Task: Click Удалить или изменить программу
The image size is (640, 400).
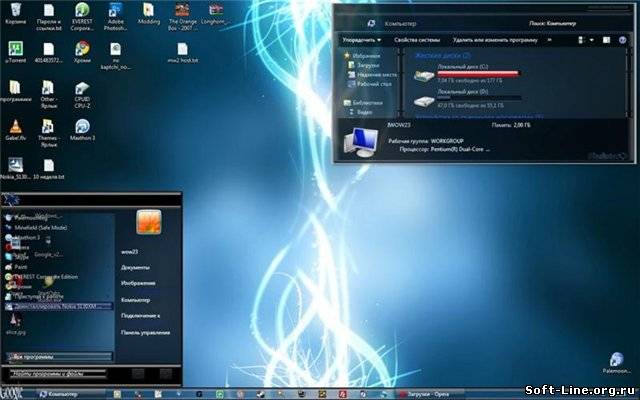Action: pos(494,40)
